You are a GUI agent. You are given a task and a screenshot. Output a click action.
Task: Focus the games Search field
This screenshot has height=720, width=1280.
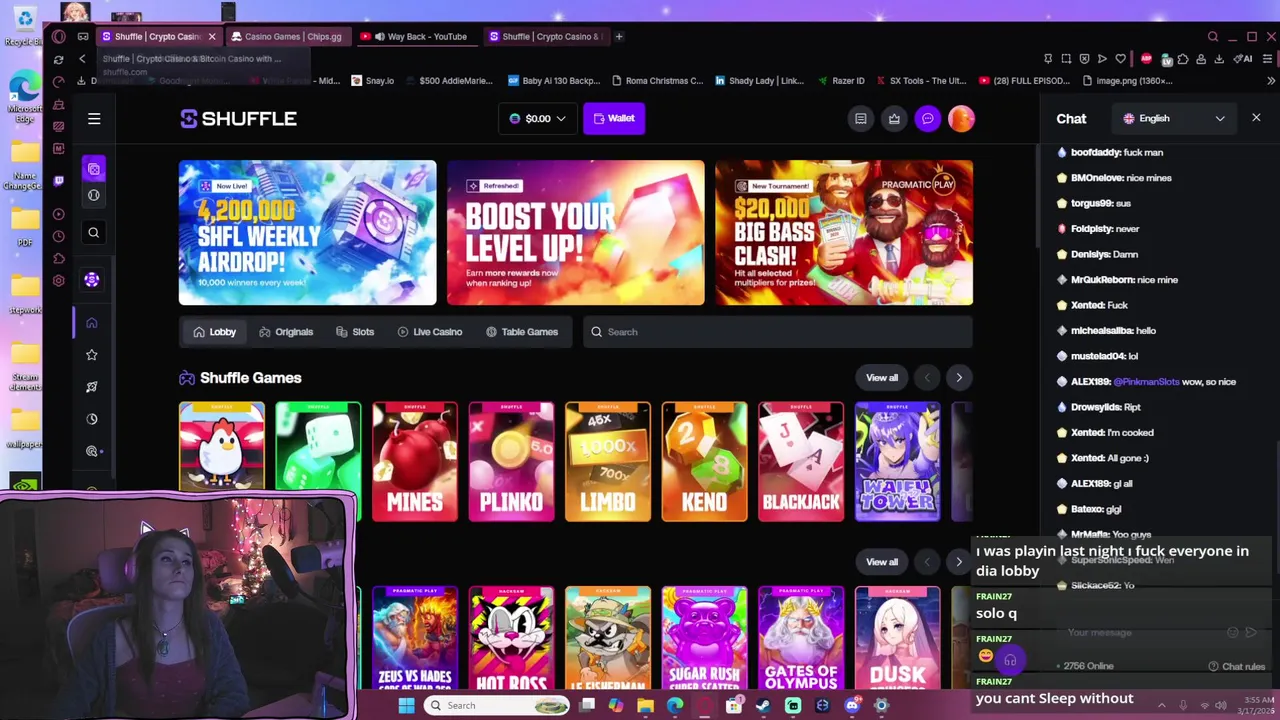tap(778, 332)
